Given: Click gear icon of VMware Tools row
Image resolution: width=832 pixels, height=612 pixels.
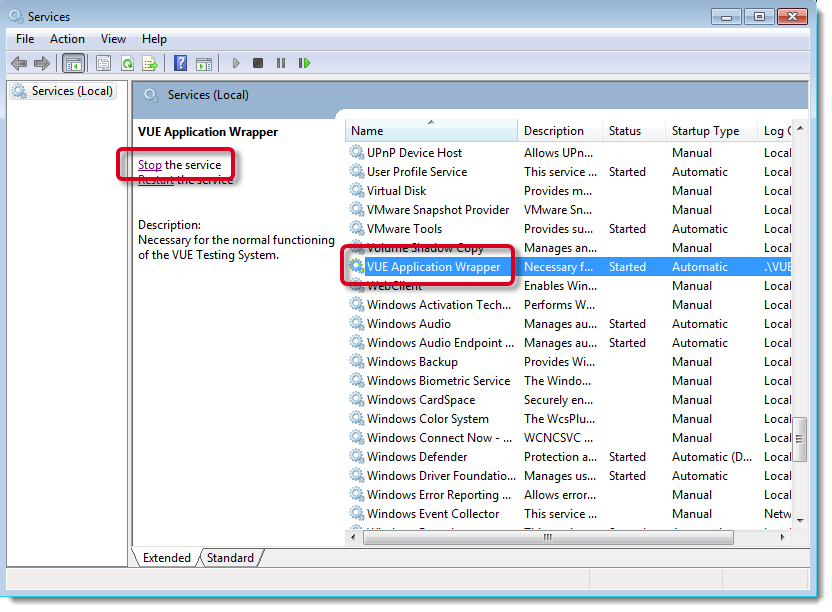Looking at the screenshot, I should point(357,228).
